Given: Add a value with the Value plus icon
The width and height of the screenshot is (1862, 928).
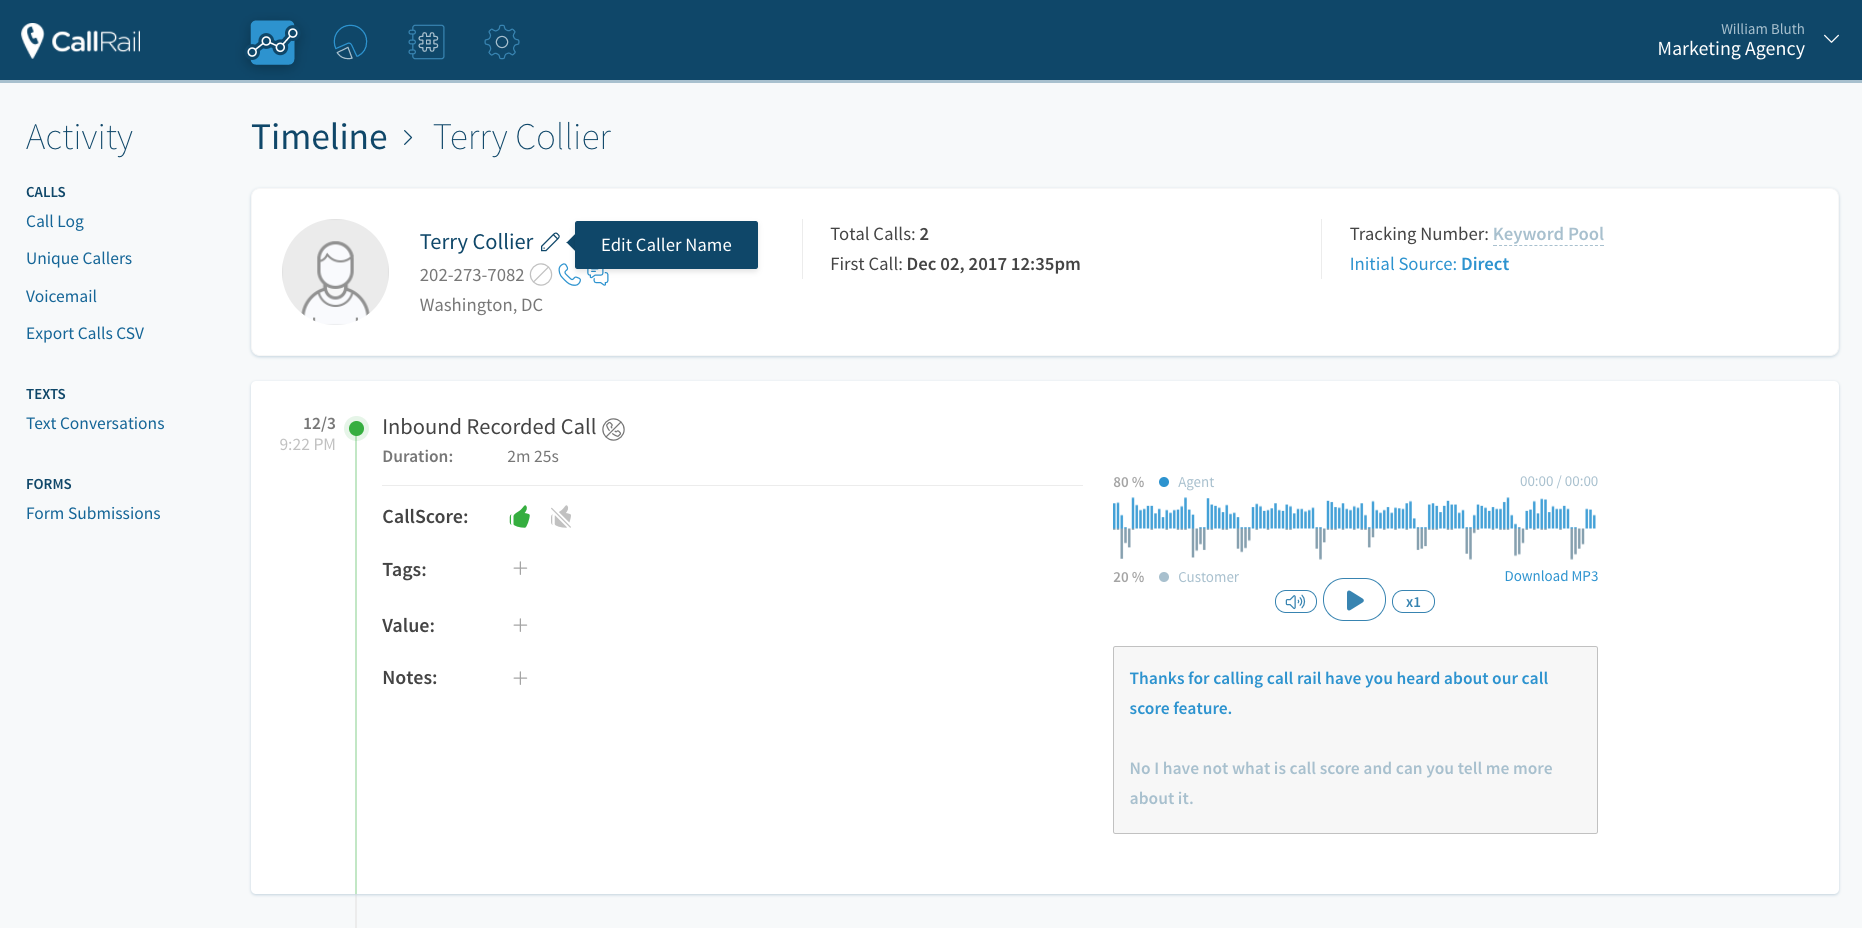Looking at the screenshot, I should pos(520,625).
